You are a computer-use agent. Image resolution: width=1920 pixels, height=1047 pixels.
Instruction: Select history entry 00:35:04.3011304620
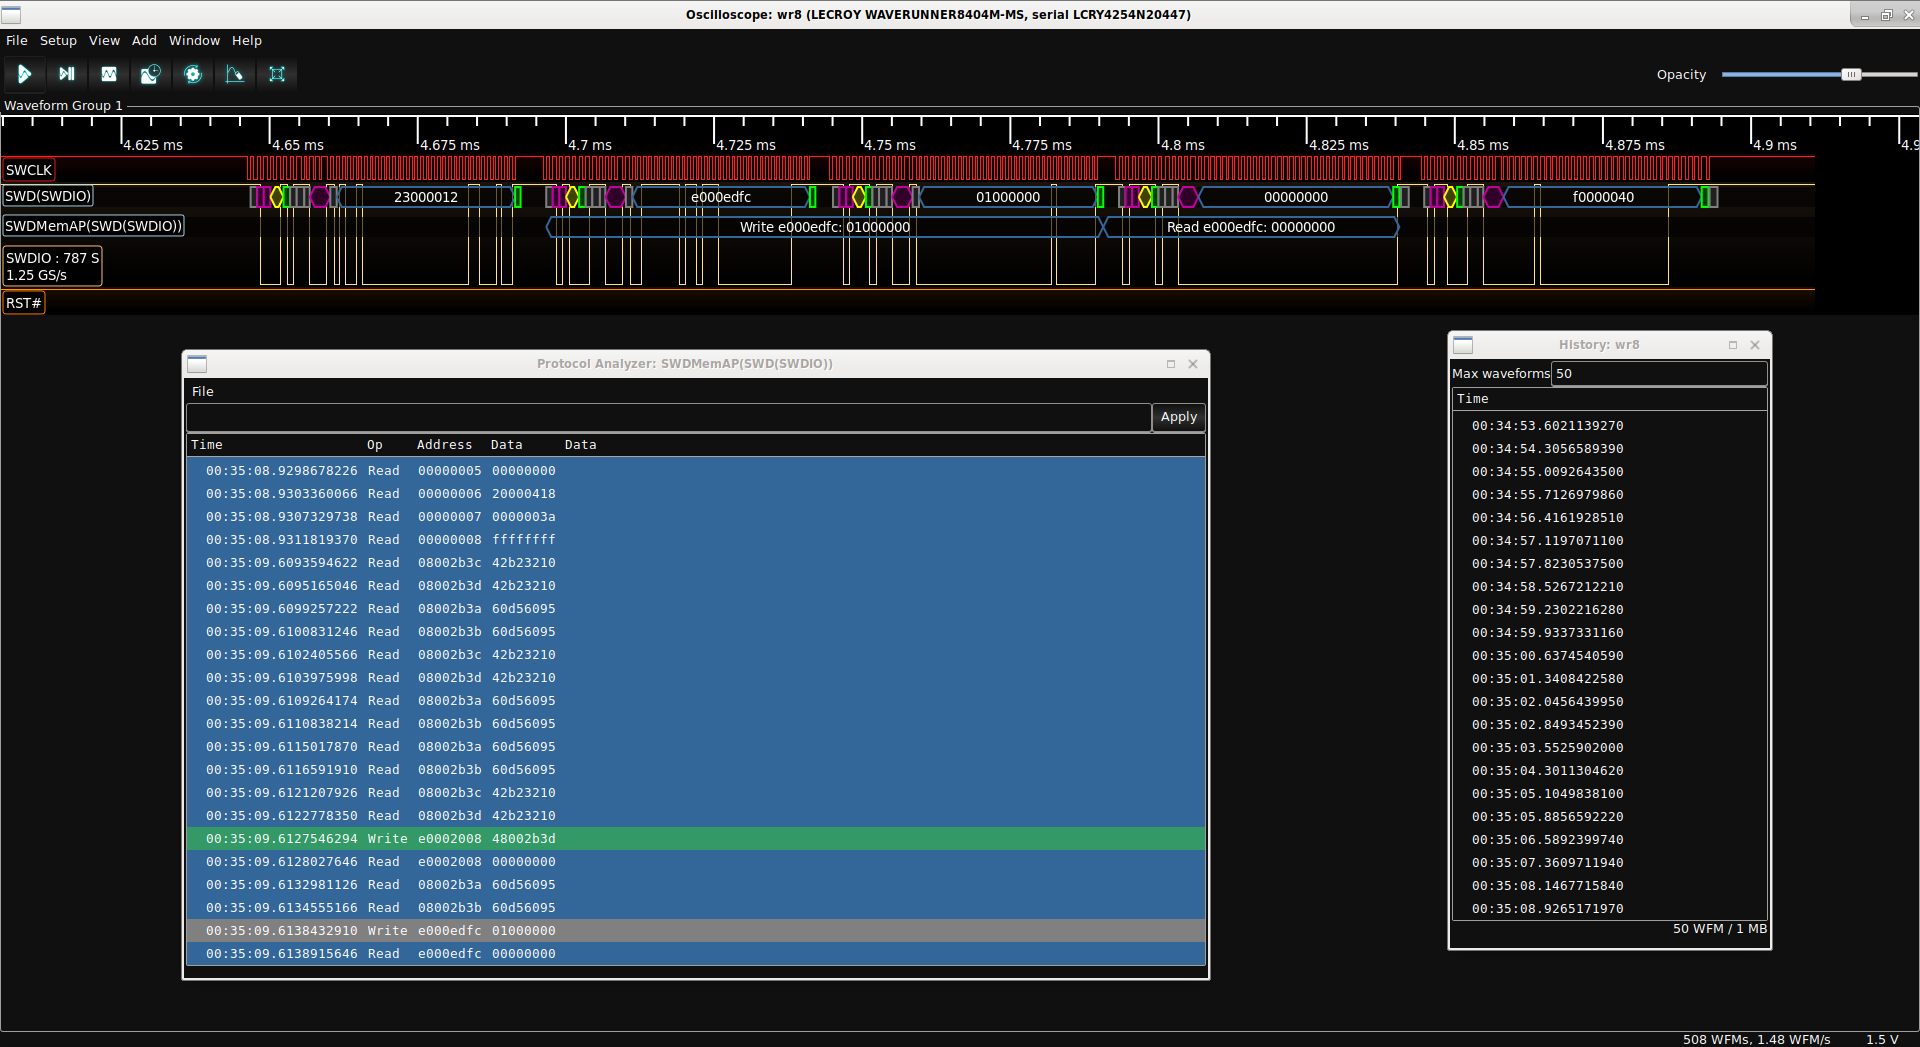pos(1609,771)
